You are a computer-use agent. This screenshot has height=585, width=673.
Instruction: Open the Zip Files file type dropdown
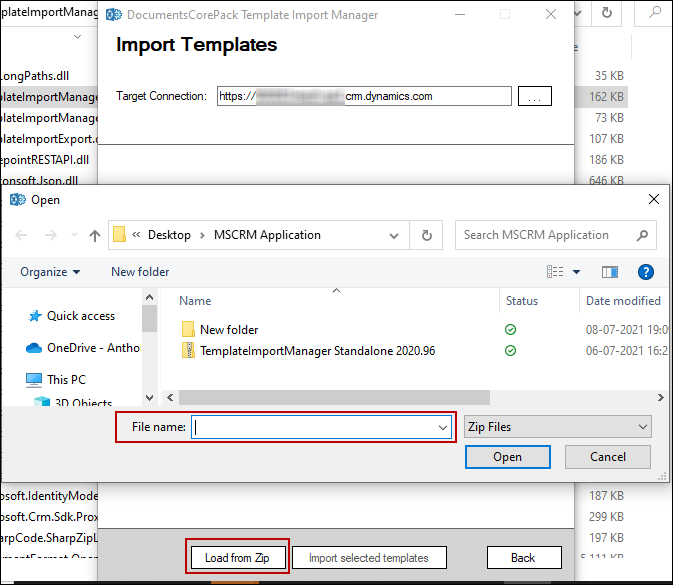558,427
